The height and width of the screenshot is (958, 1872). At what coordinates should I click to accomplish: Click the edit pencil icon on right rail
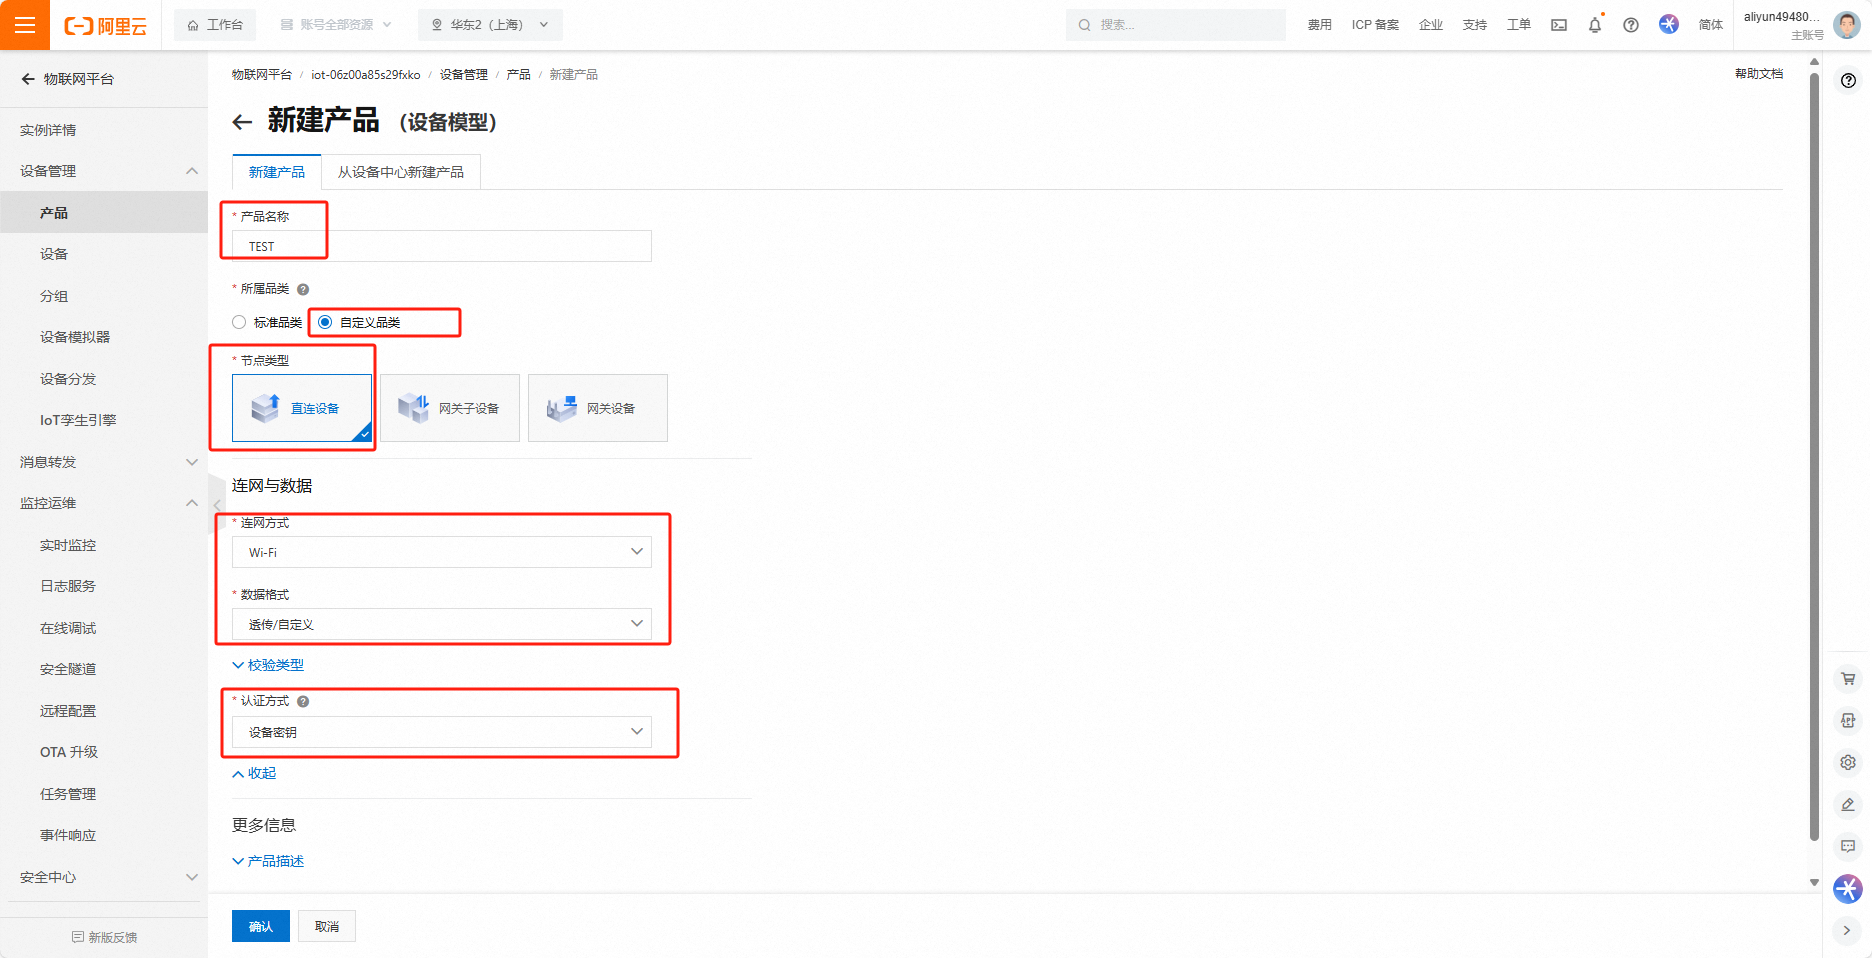click(x=1848, y=804)
